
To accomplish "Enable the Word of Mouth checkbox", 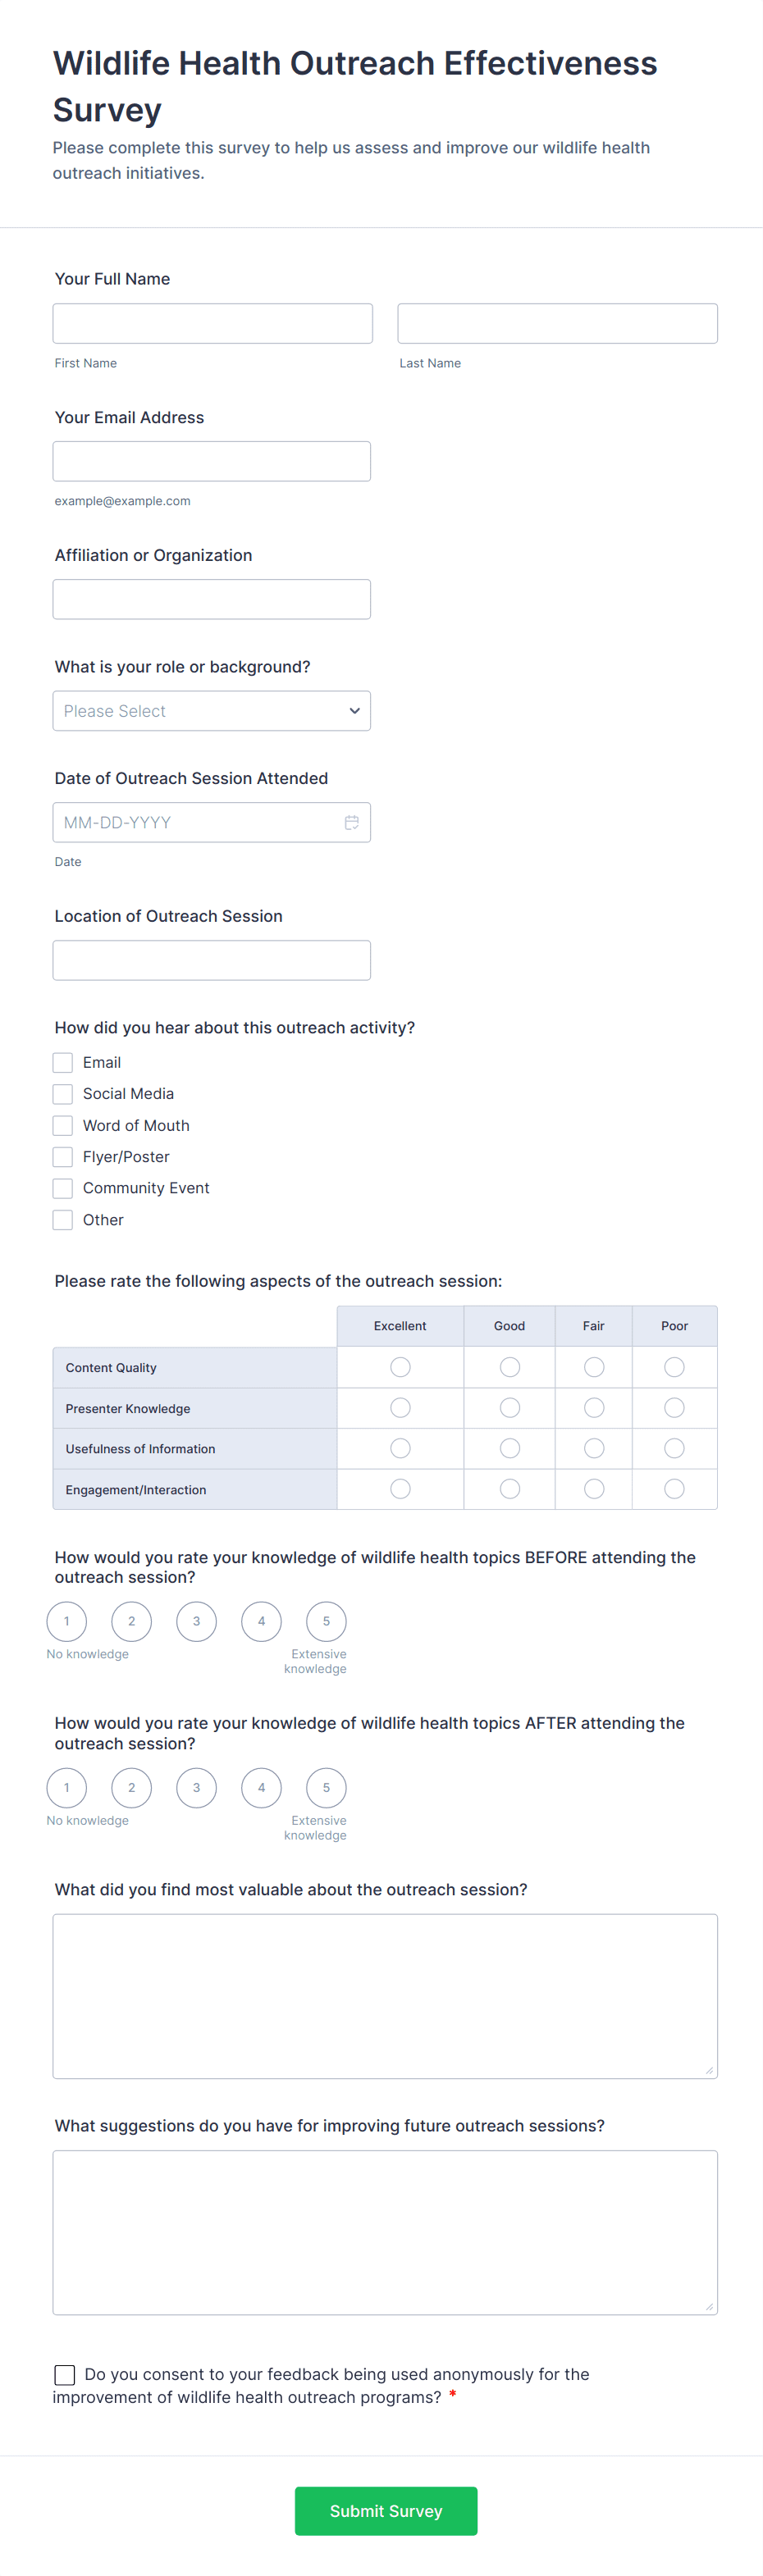I will (62, 1125).
